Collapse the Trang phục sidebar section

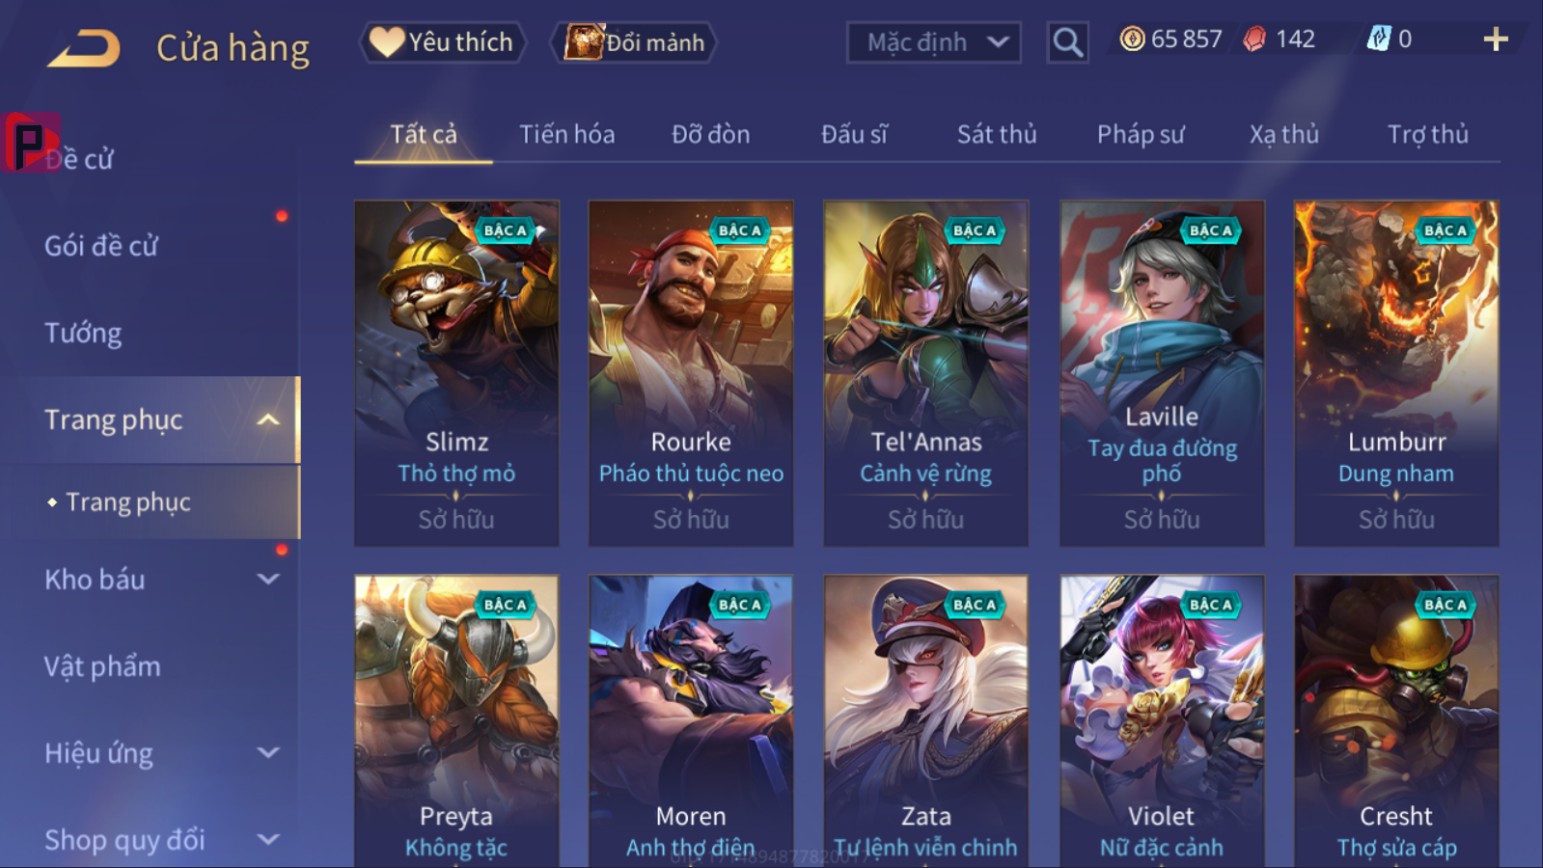[268, 420]
